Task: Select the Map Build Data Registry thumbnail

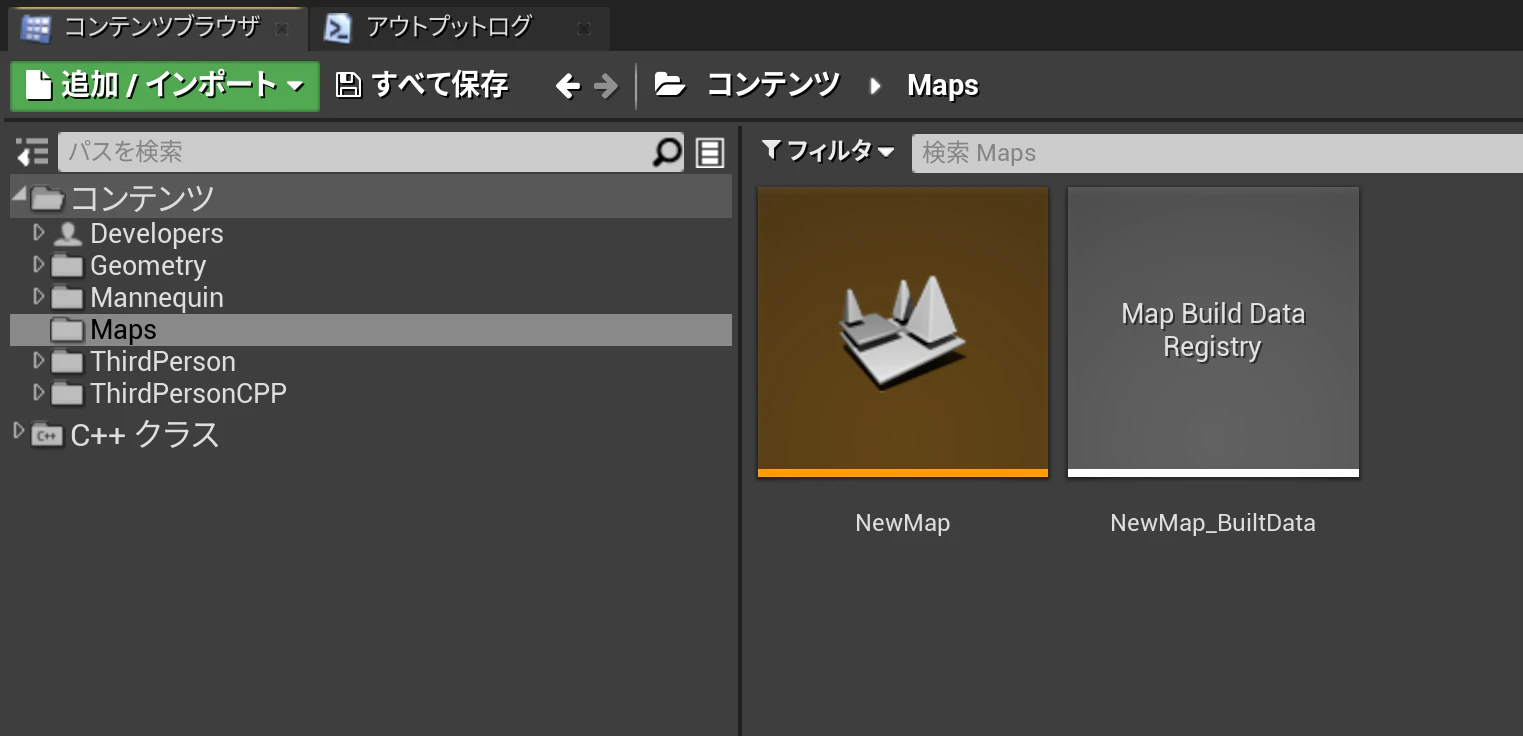Action: [1213, 332]
